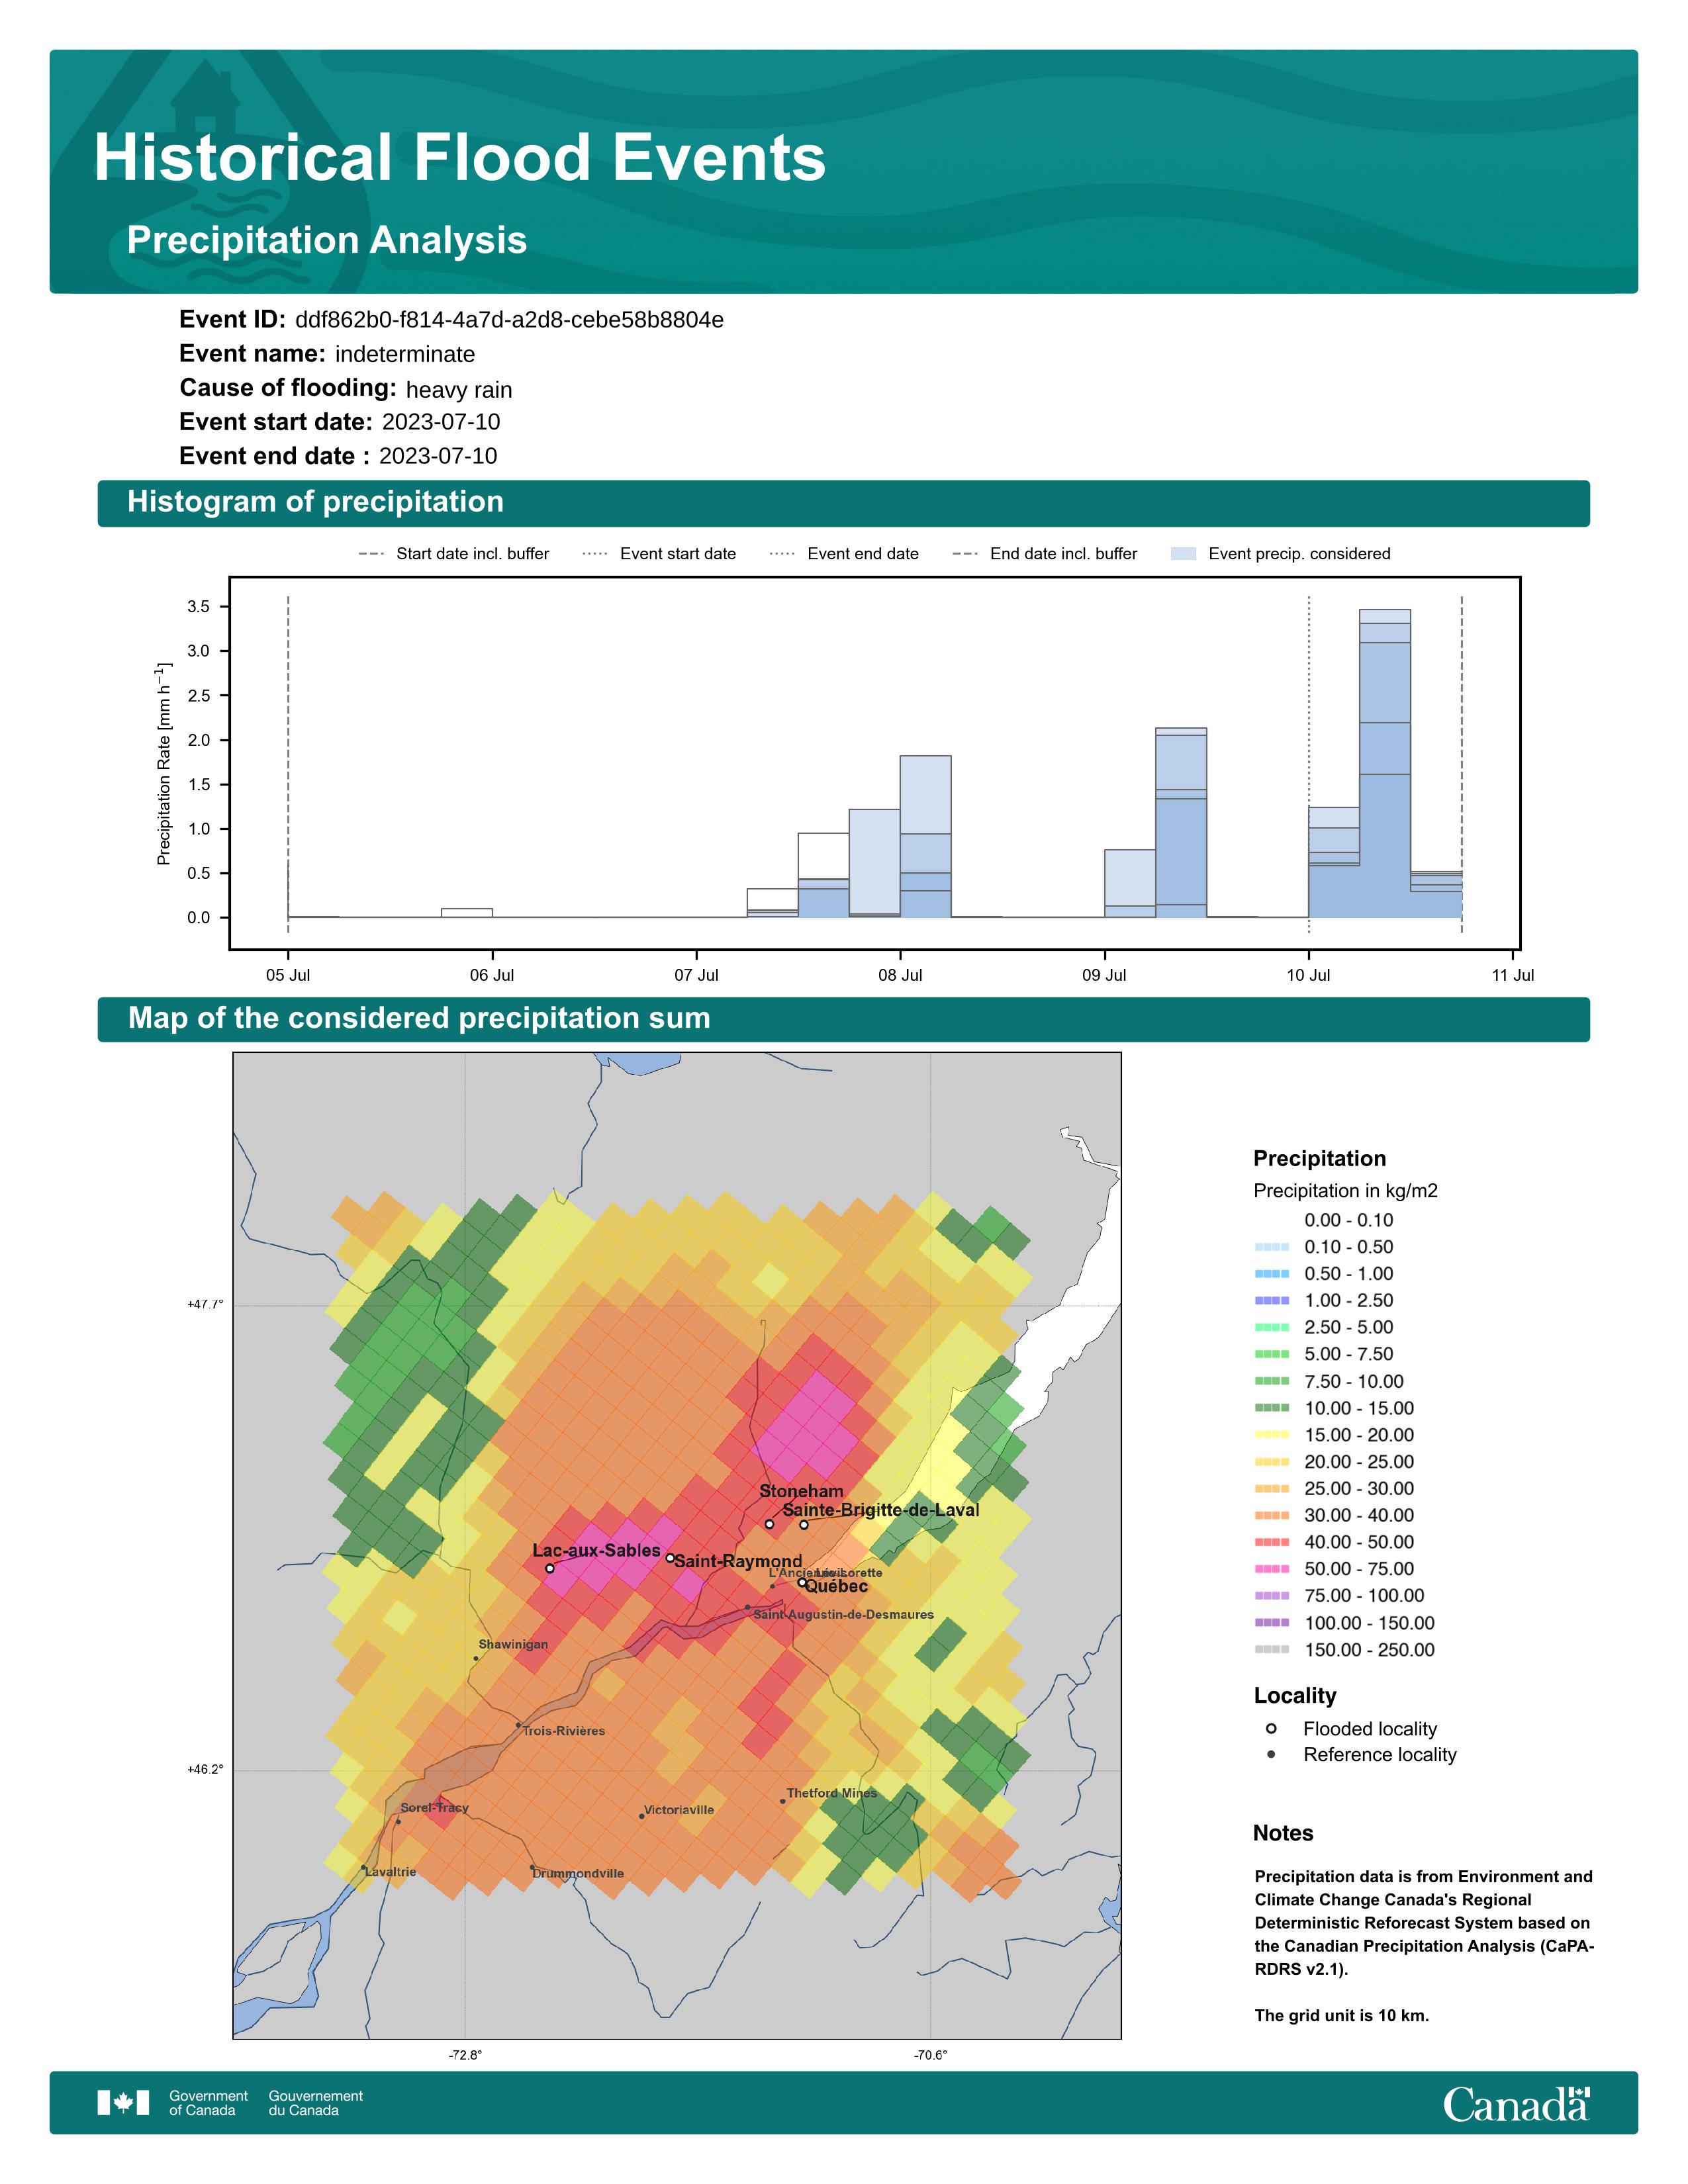Click the Flooded locality legend circle

click(1271, 1728)
